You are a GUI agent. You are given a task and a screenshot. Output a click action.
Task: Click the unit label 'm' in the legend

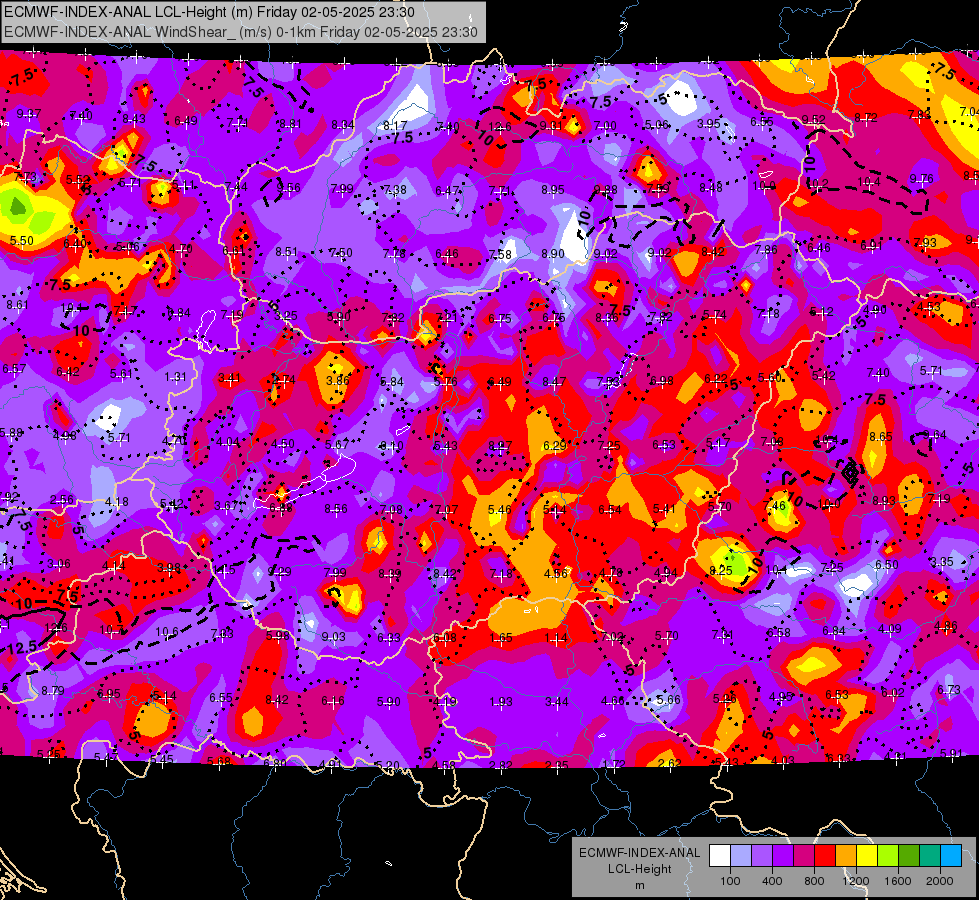pyautogui.click(x=639, y=885)
